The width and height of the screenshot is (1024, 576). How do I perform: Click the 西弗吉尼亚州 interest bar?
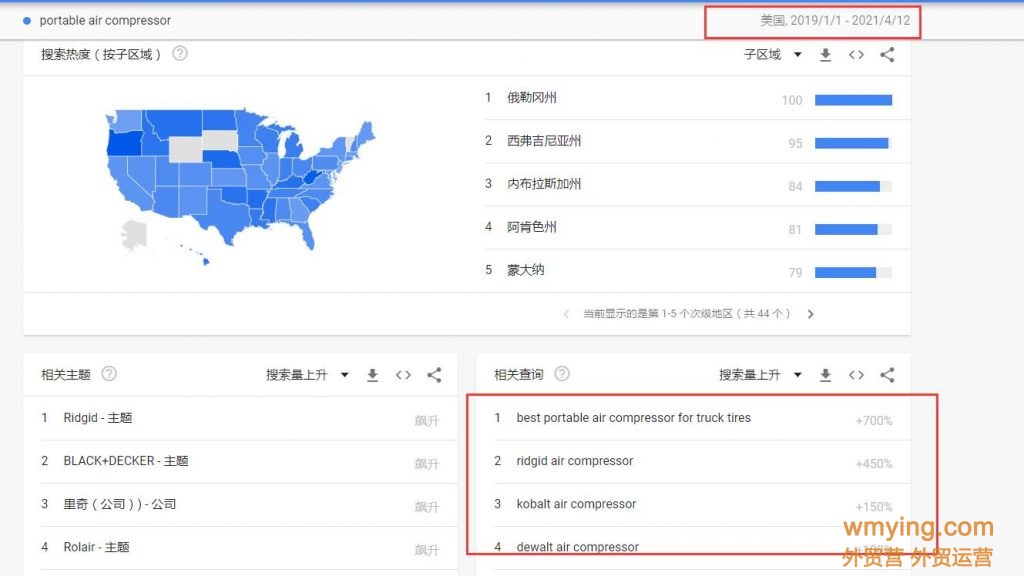(x=854, y=143)
